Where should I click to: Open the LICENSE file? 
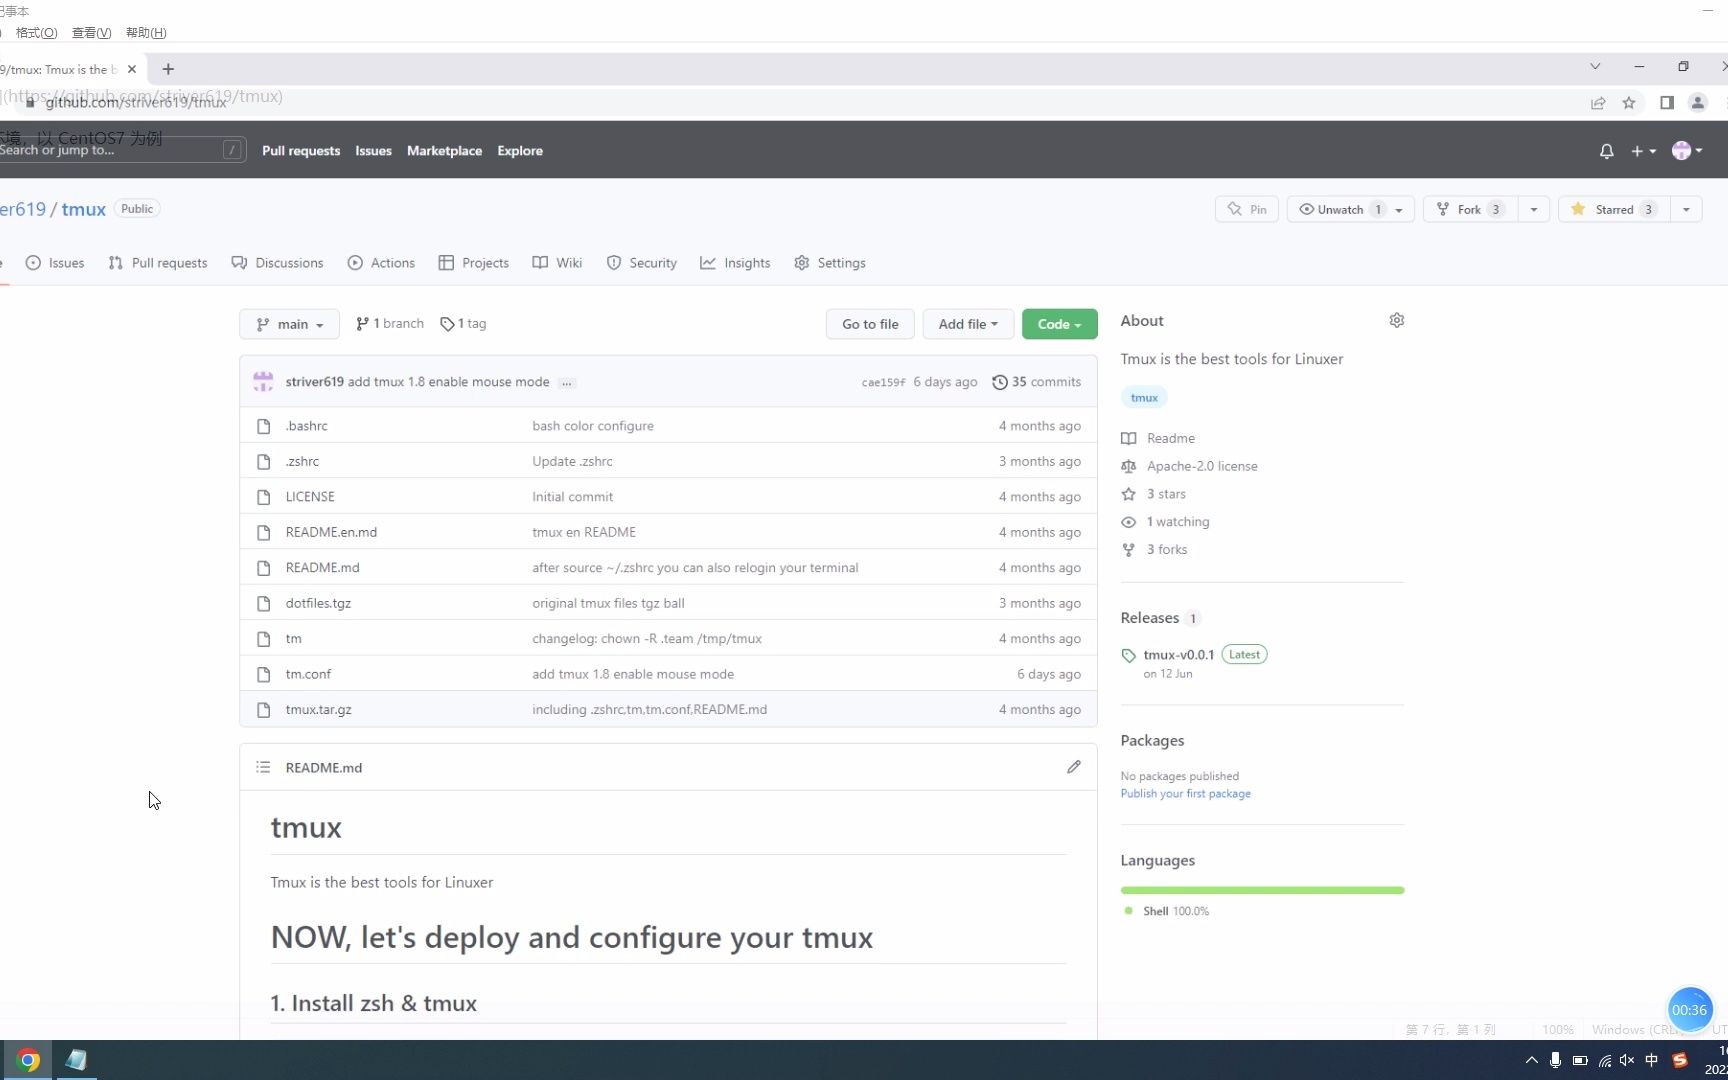point(310,497)
